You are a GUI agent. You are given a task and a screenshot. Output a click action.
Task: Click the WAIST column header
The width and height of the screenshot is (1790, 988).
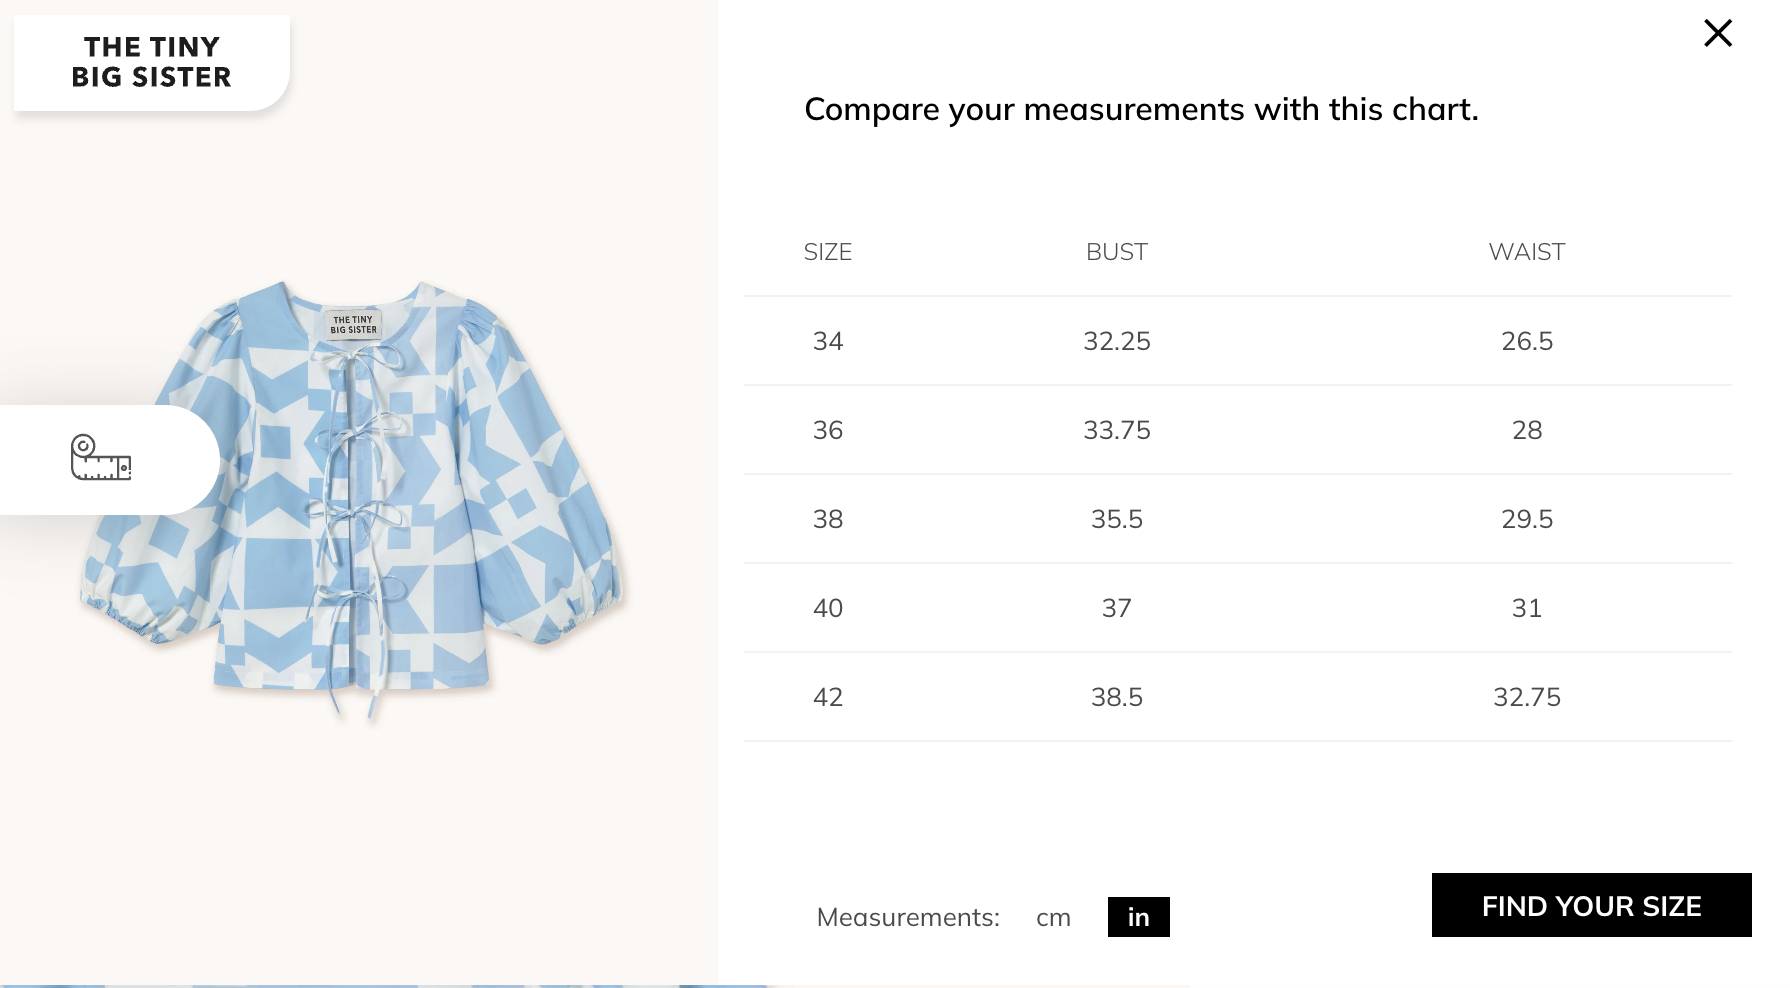coord(1526,252)
